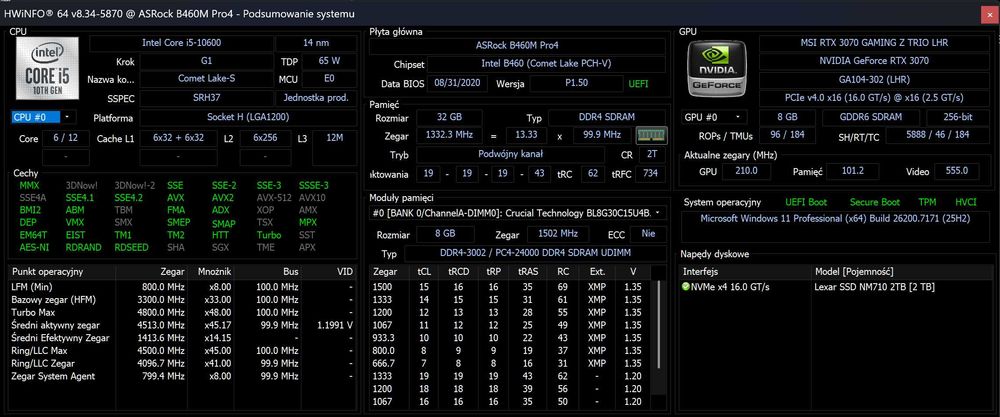1000x417 pixels.
Task: Click the 'MSI RTX 3070 GAMING Z TRIO LHR' field
Action: (874, 43)
